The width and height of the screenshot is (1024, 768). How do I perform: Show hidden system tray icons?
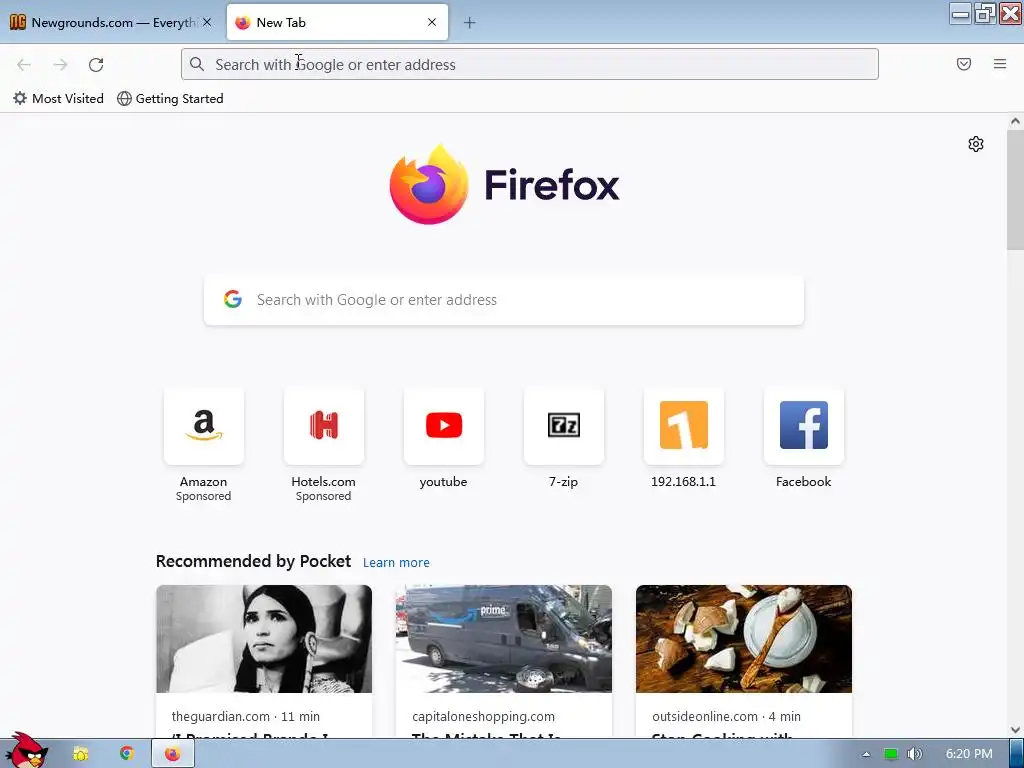(866, 754)
